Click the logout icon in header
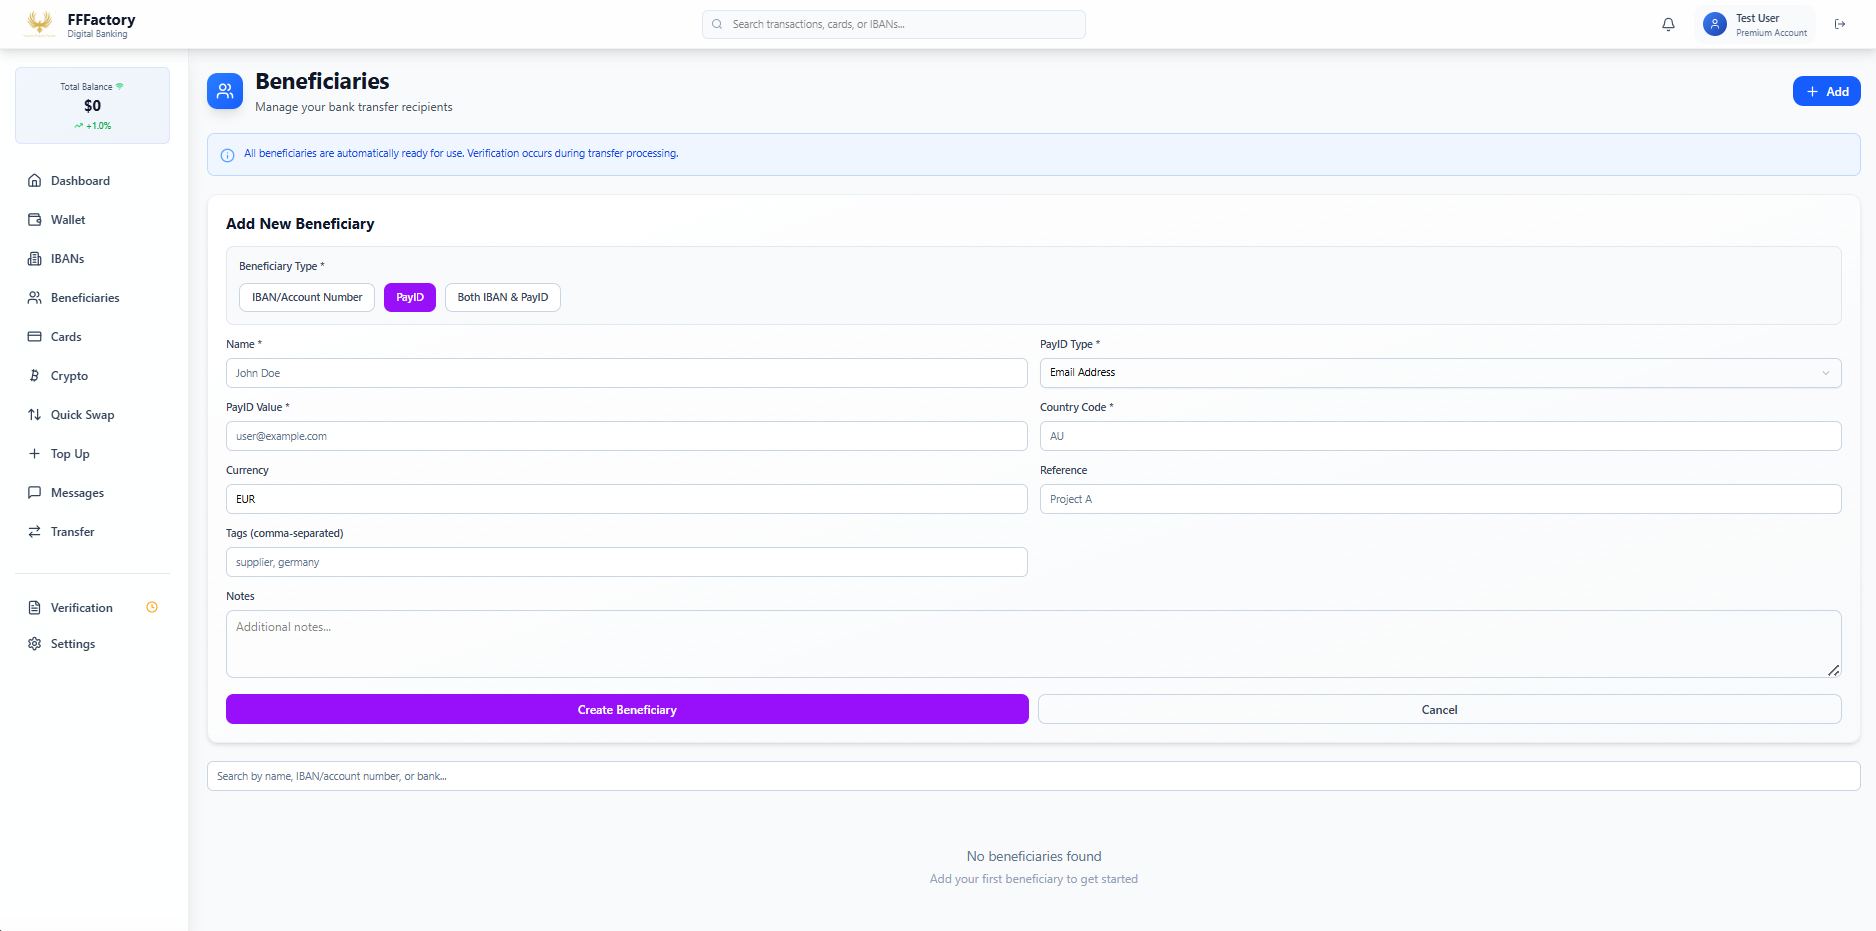The image size is (1876, 931). (x=1840, y=24)
